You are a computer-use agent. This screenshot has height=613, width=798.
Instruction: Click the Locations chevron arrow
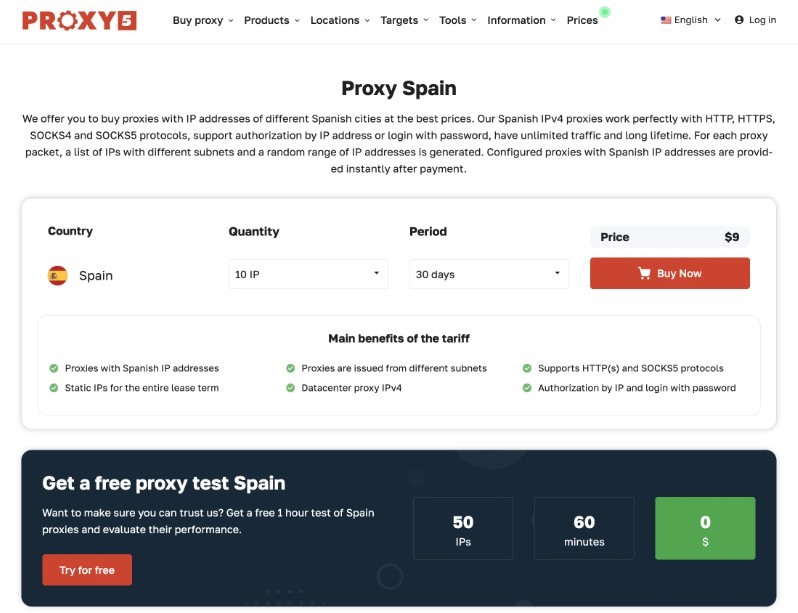click(x=367, y=21)
